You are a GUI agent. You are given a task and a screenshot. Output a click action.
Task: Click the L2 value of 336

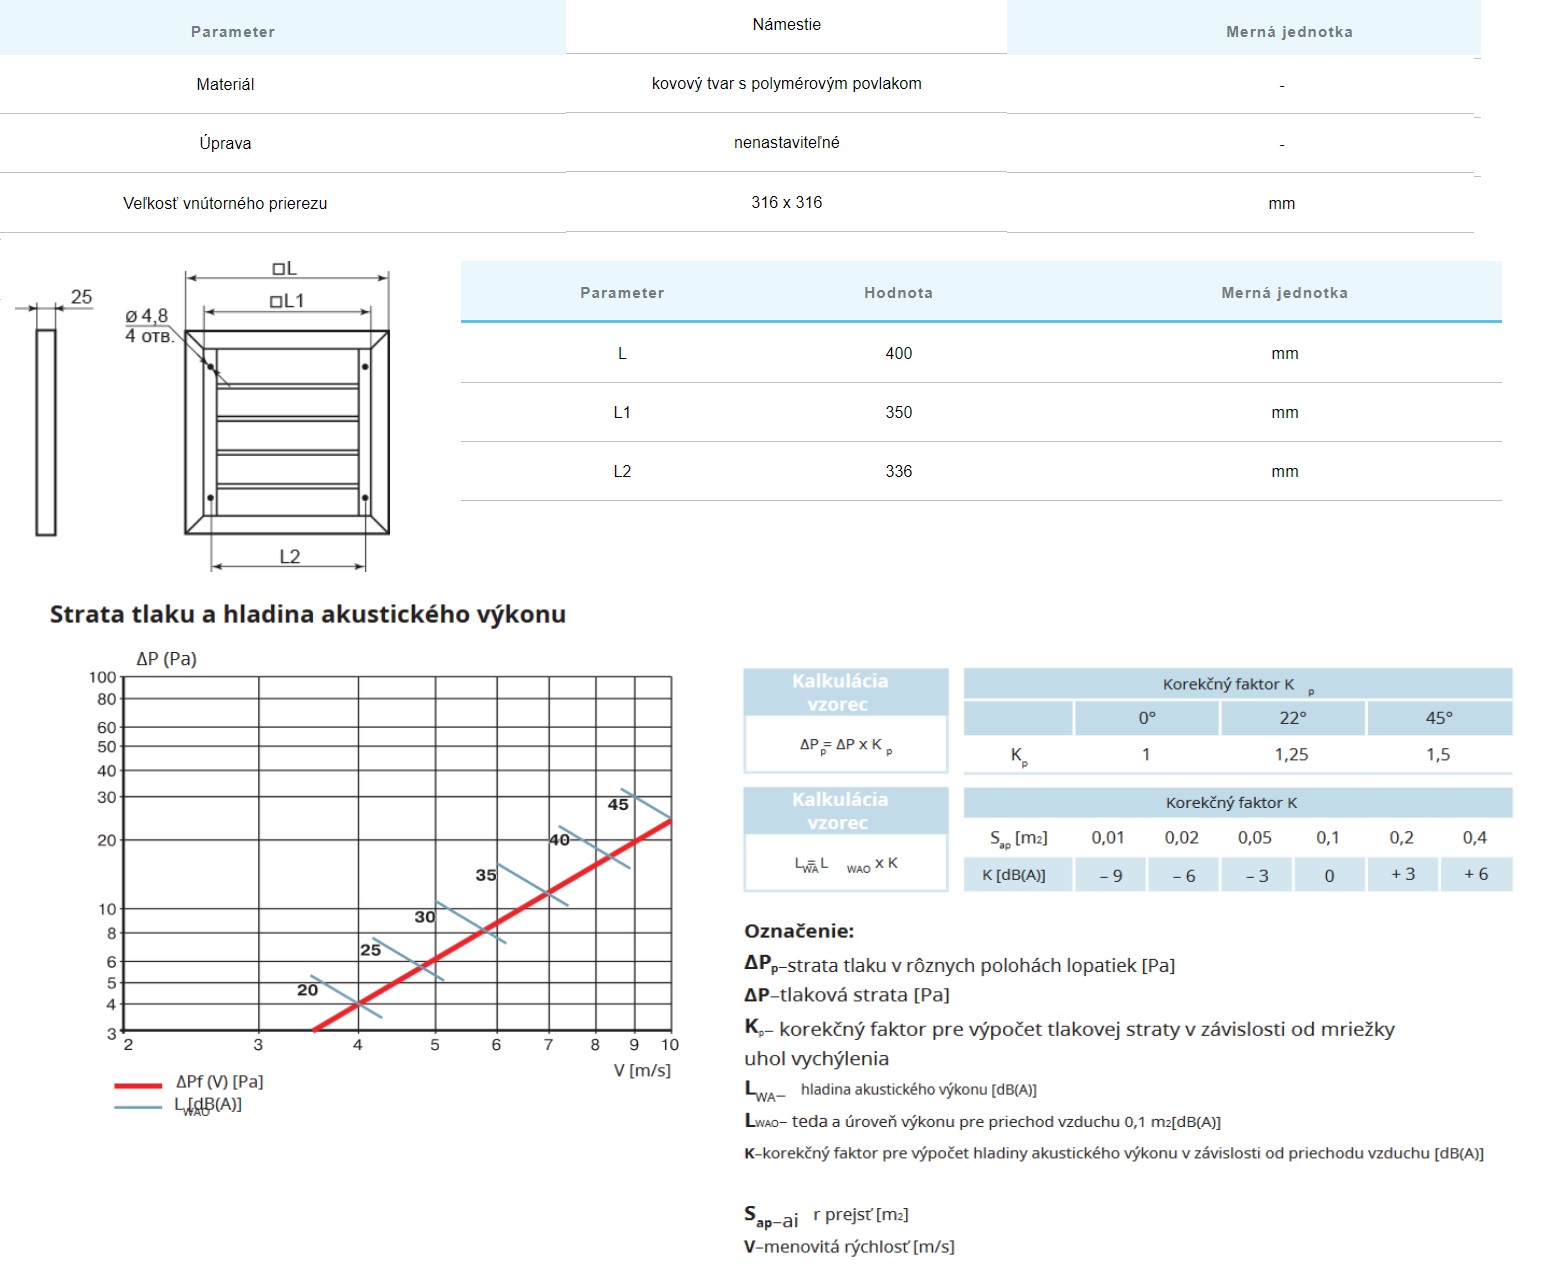click(898, 472)
